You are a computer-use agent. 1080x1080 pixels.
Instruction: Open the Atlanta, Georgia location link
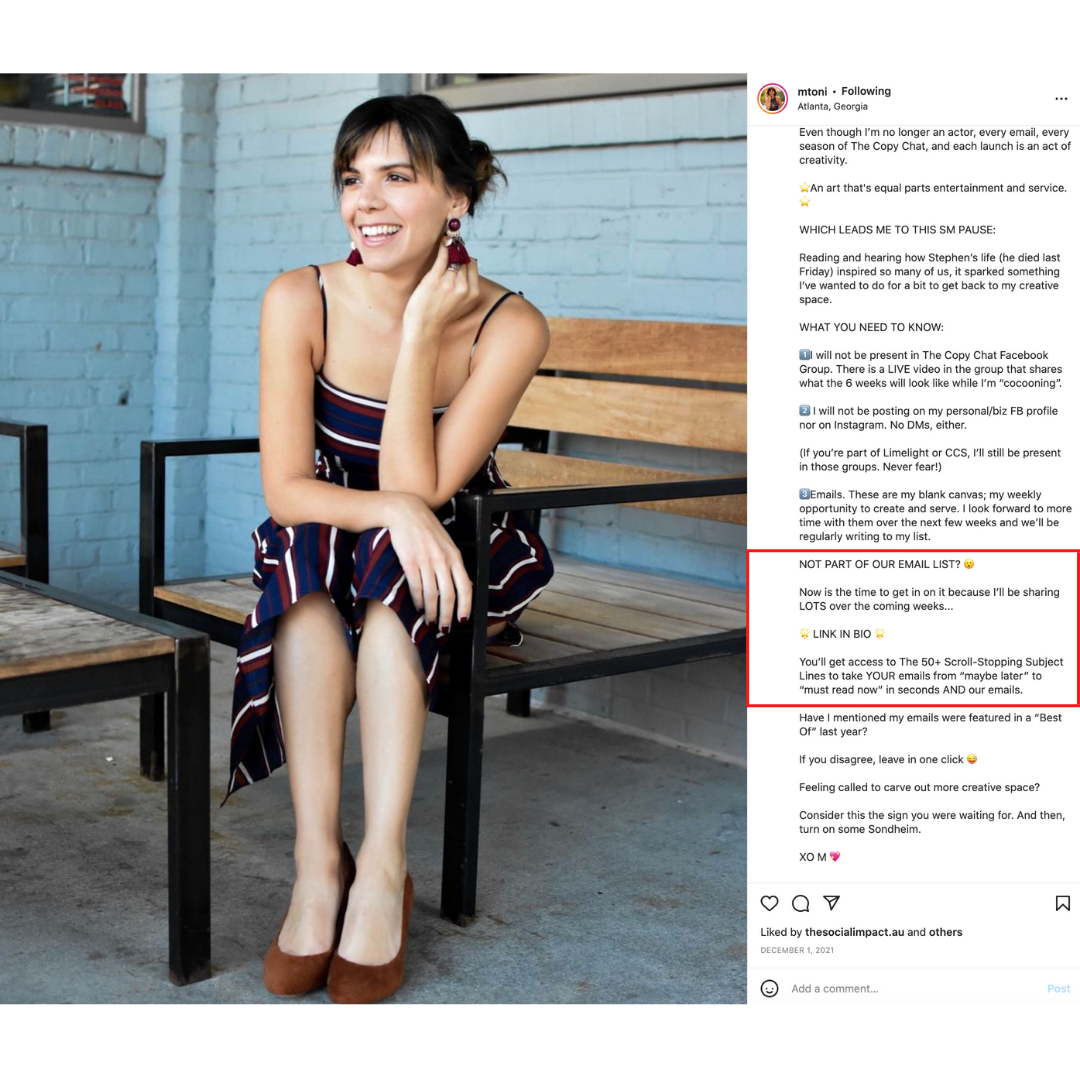pos(832,107)
